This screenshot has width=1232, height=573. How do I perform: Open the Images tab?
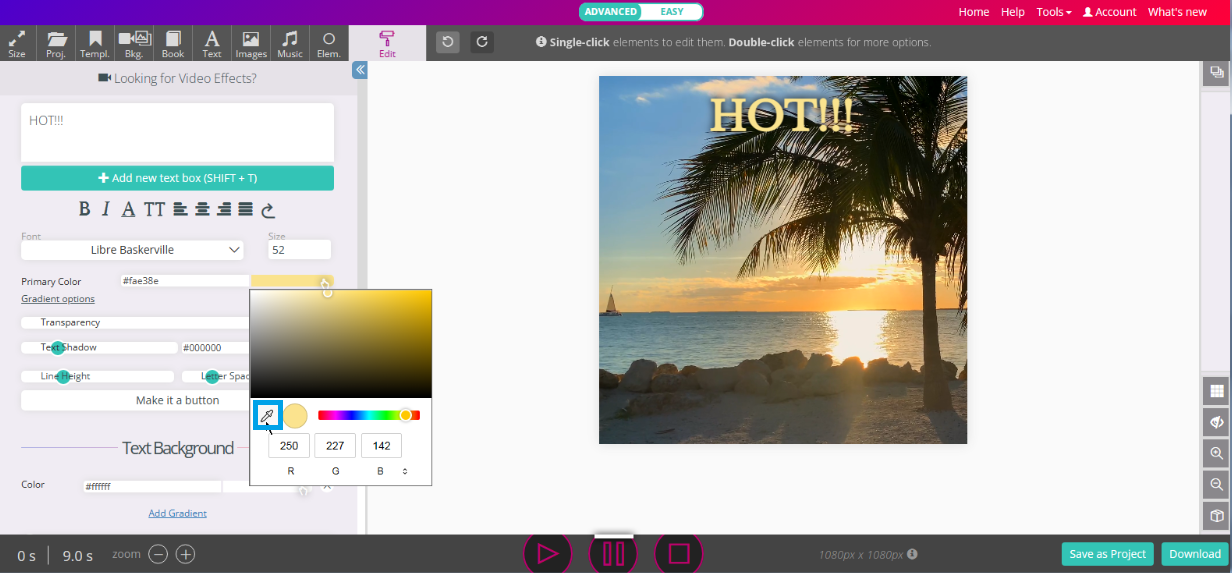point(251,44)
